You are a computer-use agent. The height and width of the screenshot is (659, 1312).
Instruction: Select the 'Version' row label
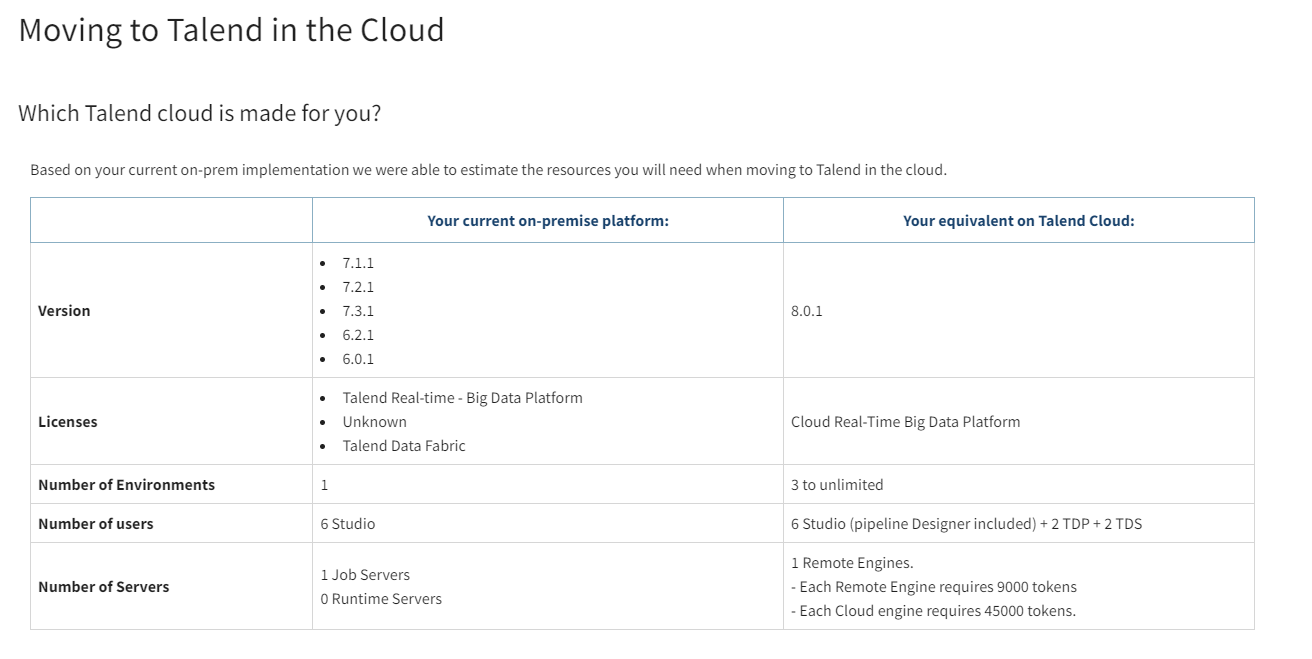[x=64, y=310]
